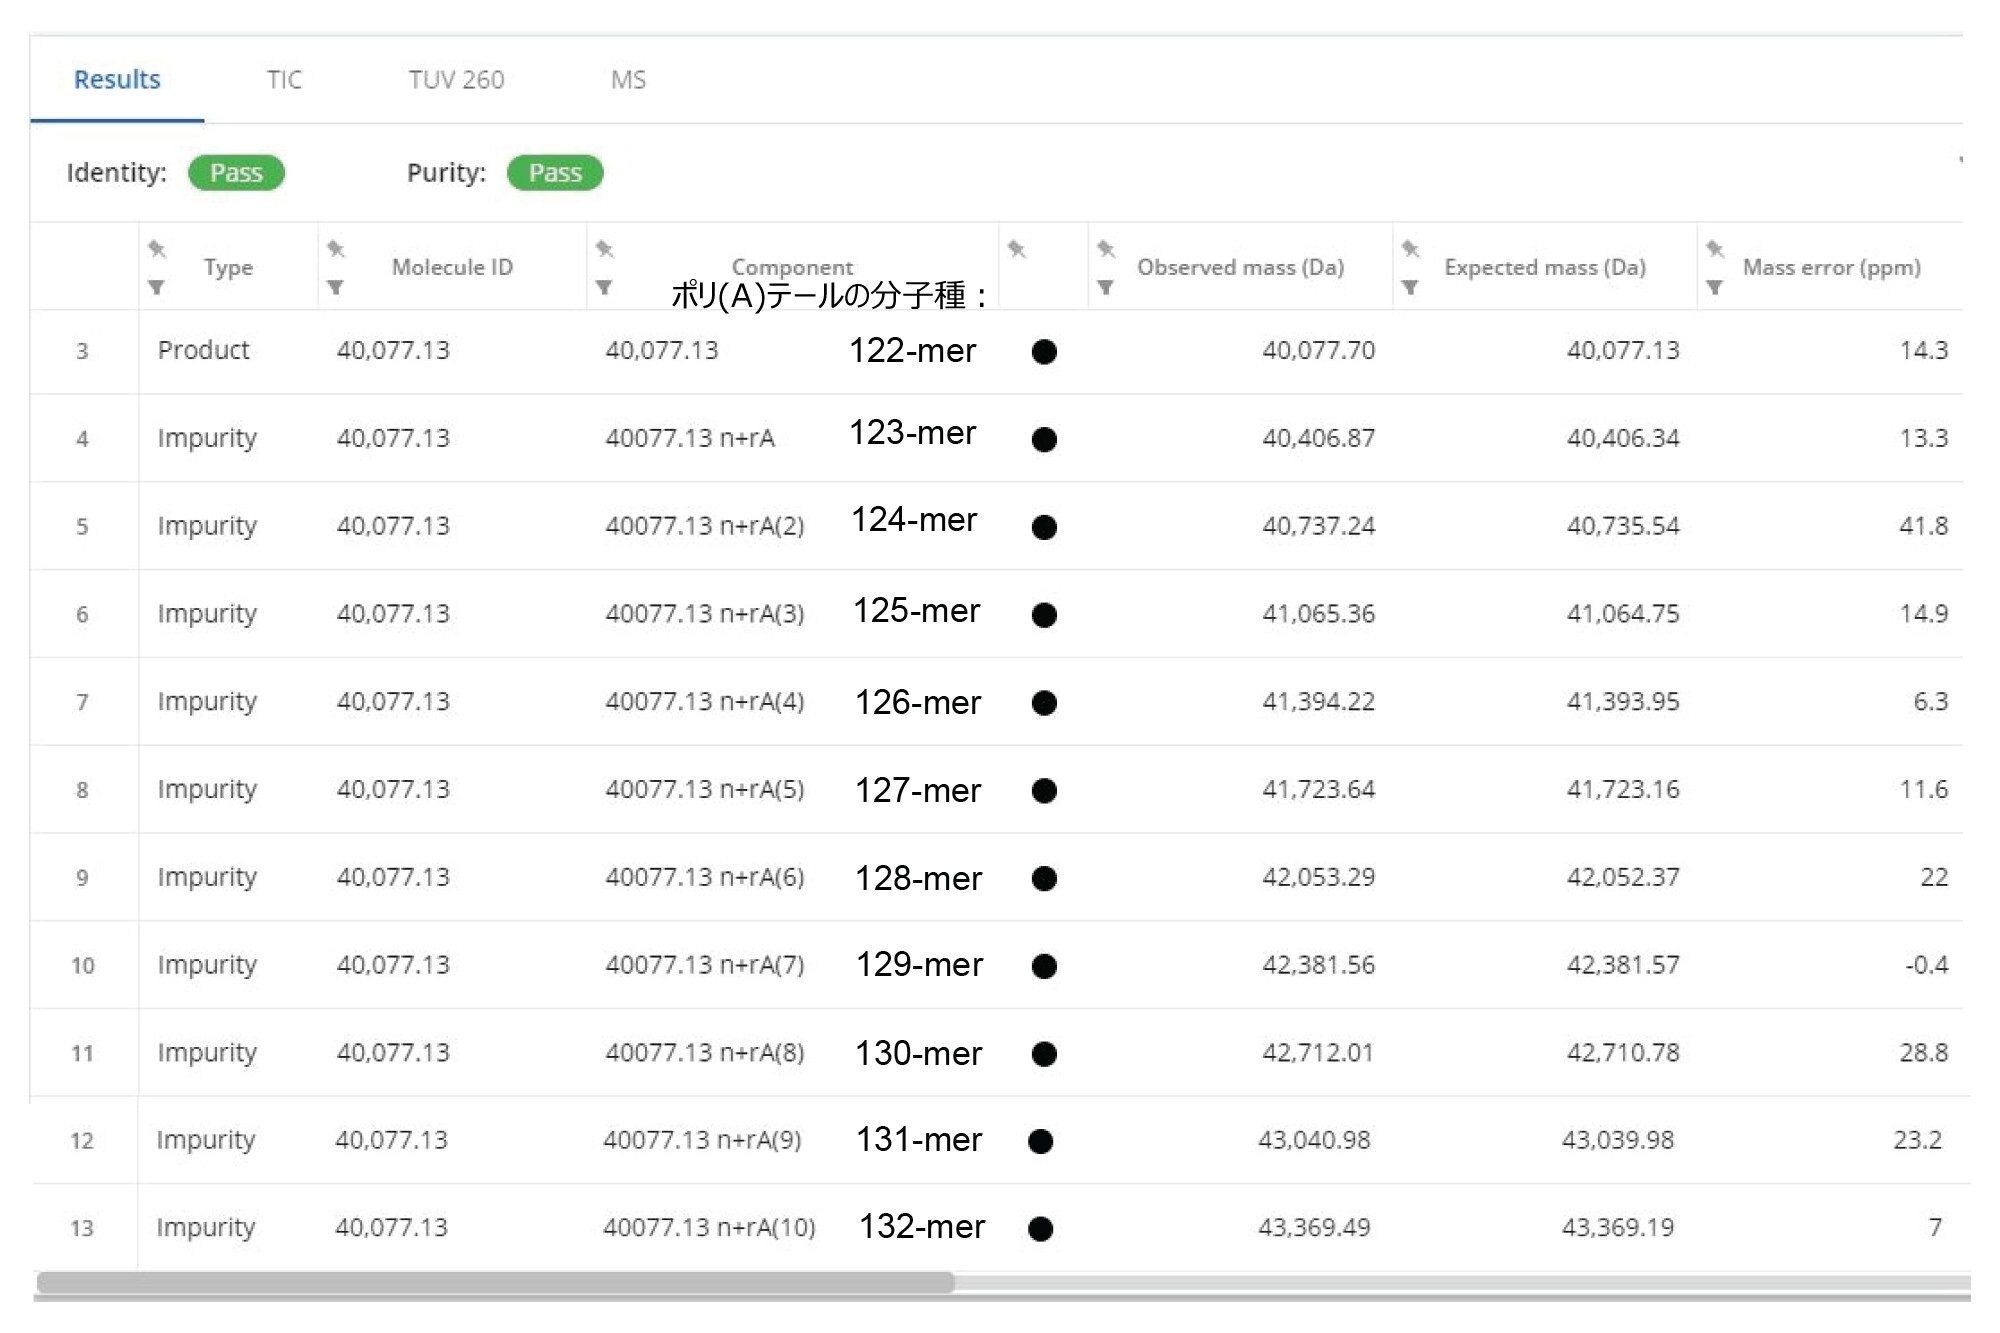This screenshot has width=2000, height=1333.
Task: Click observed mass 40,077.70
Action: click(1318, 350)
